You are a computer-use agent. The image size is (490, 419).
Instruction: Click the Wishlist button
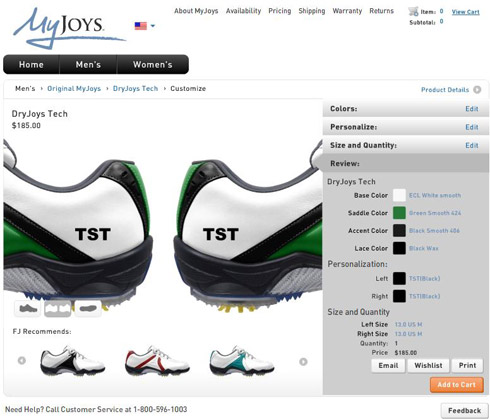point(428,366)
